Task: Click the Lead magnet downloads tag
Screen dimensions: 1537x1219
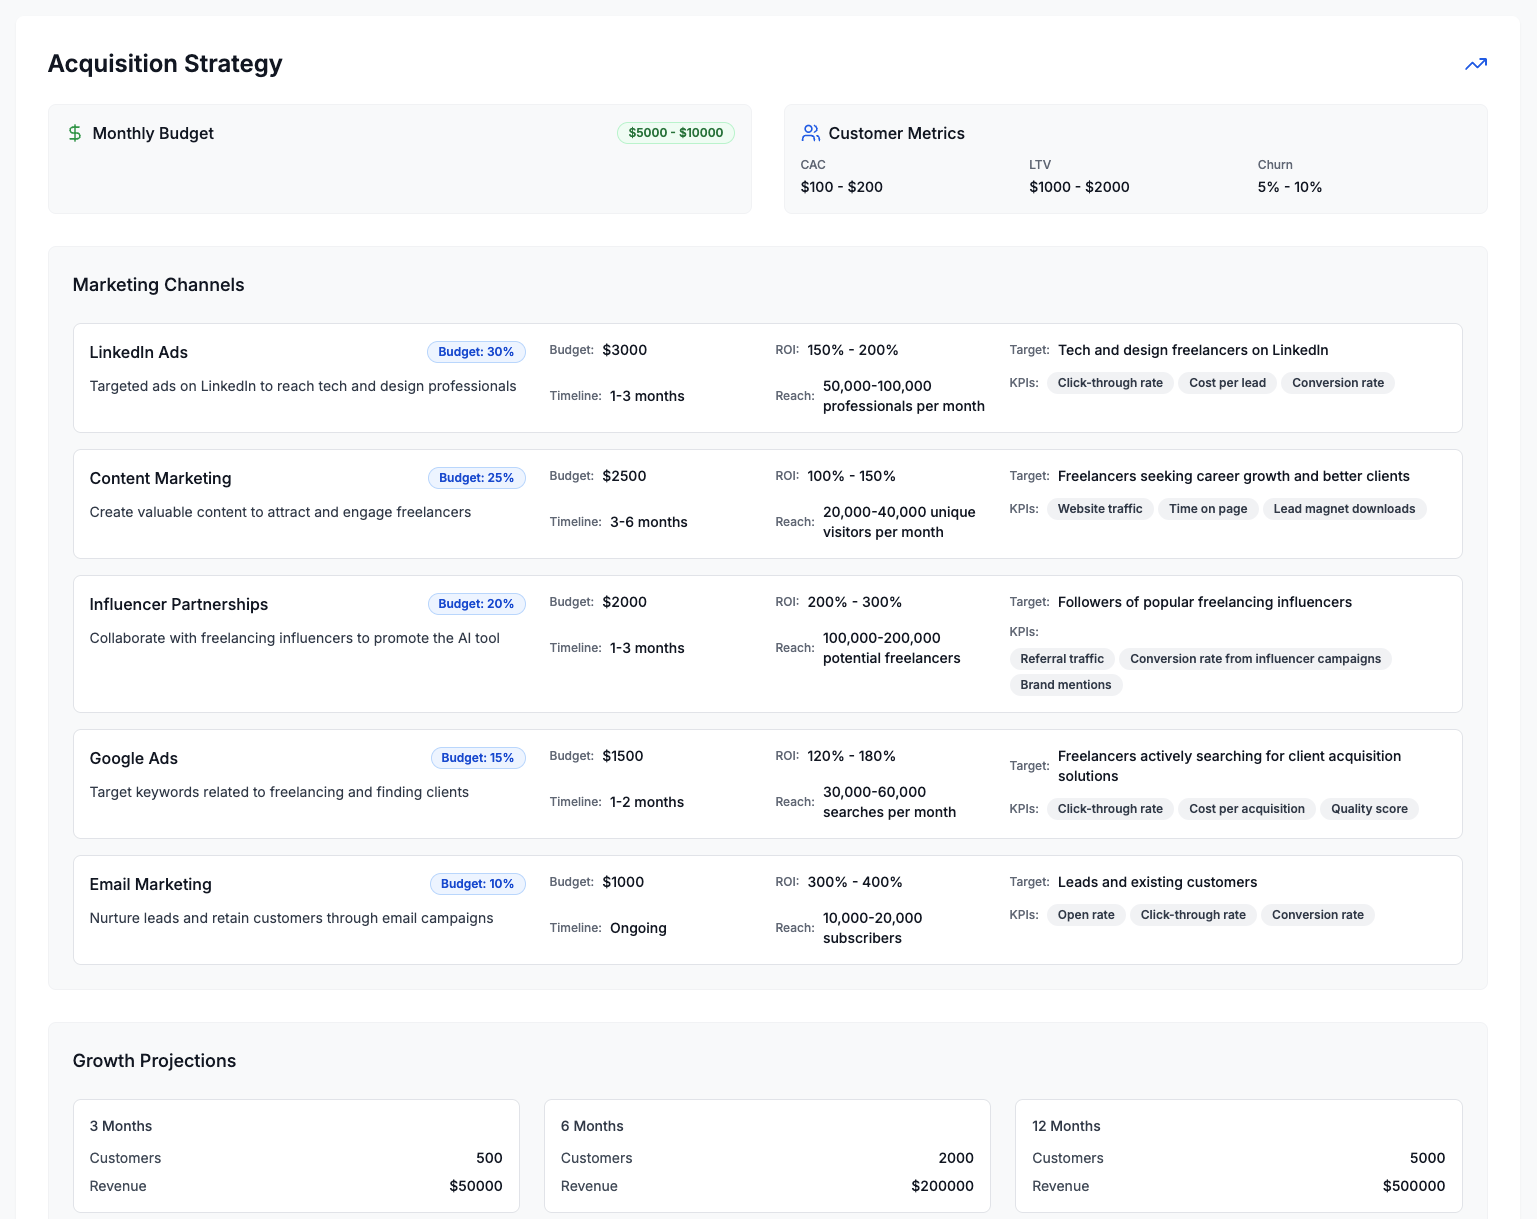Action: pyautogui.click(x=1344, y=509)
